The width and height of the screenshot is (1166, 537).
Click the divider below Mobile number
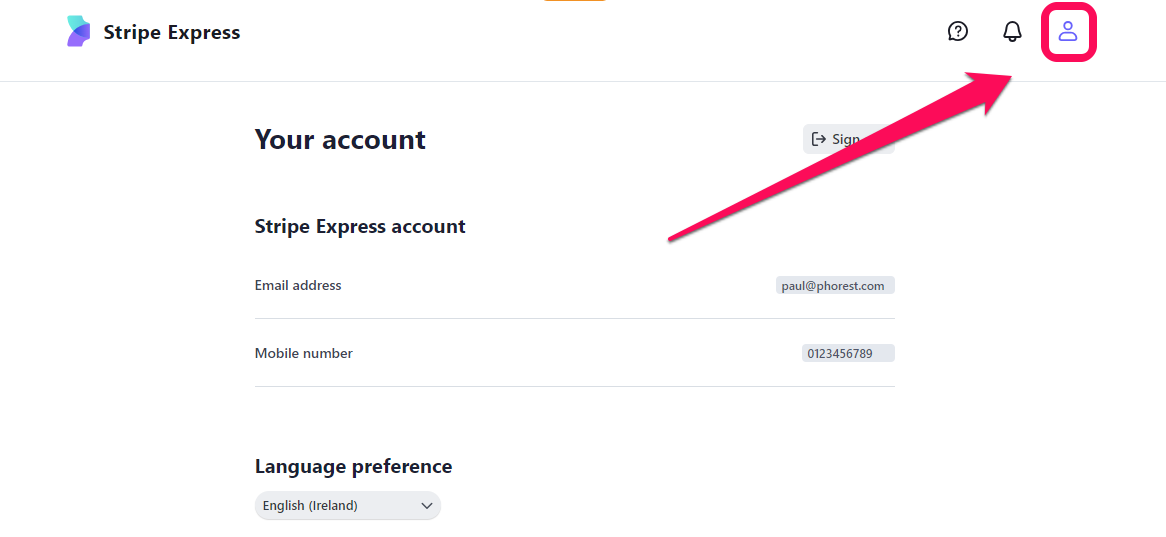(575, 387)
